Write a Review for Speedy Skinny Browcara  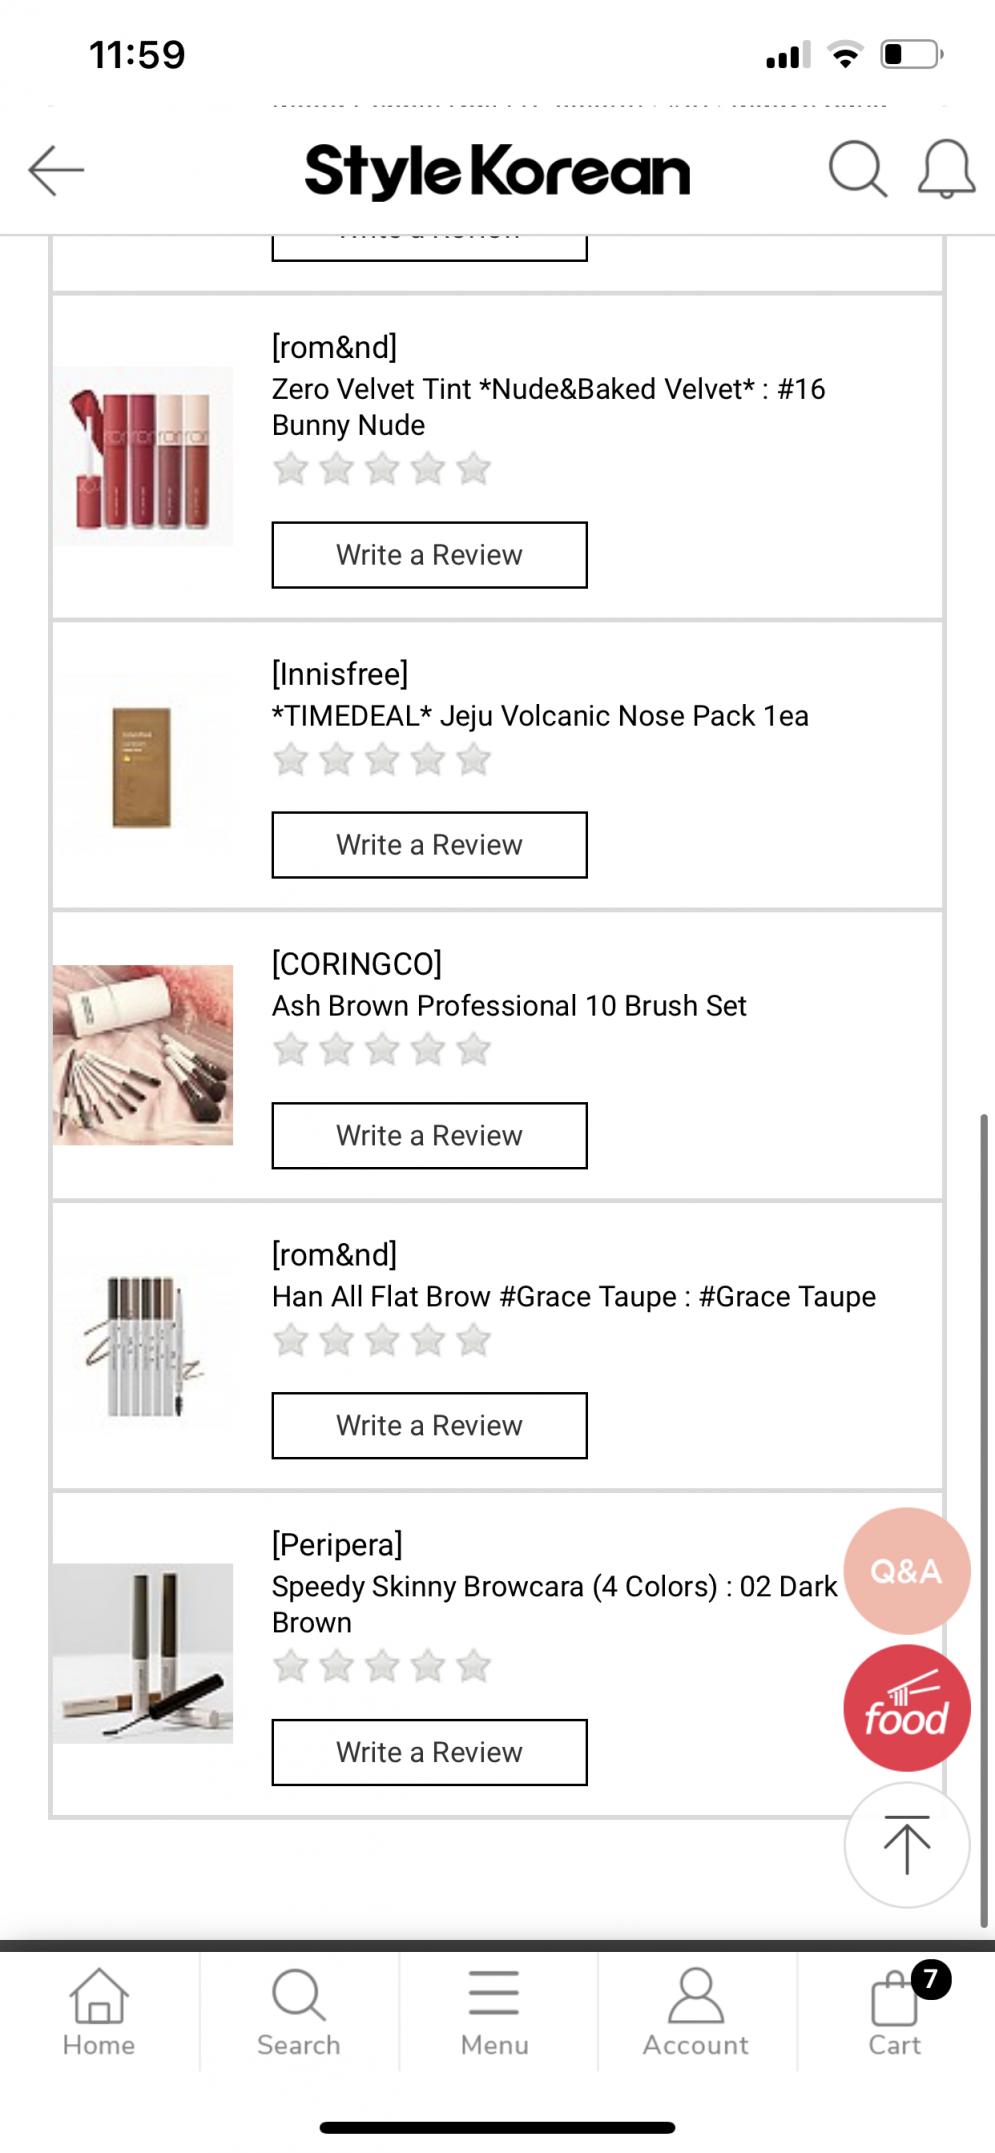[x=429, y=1753]
